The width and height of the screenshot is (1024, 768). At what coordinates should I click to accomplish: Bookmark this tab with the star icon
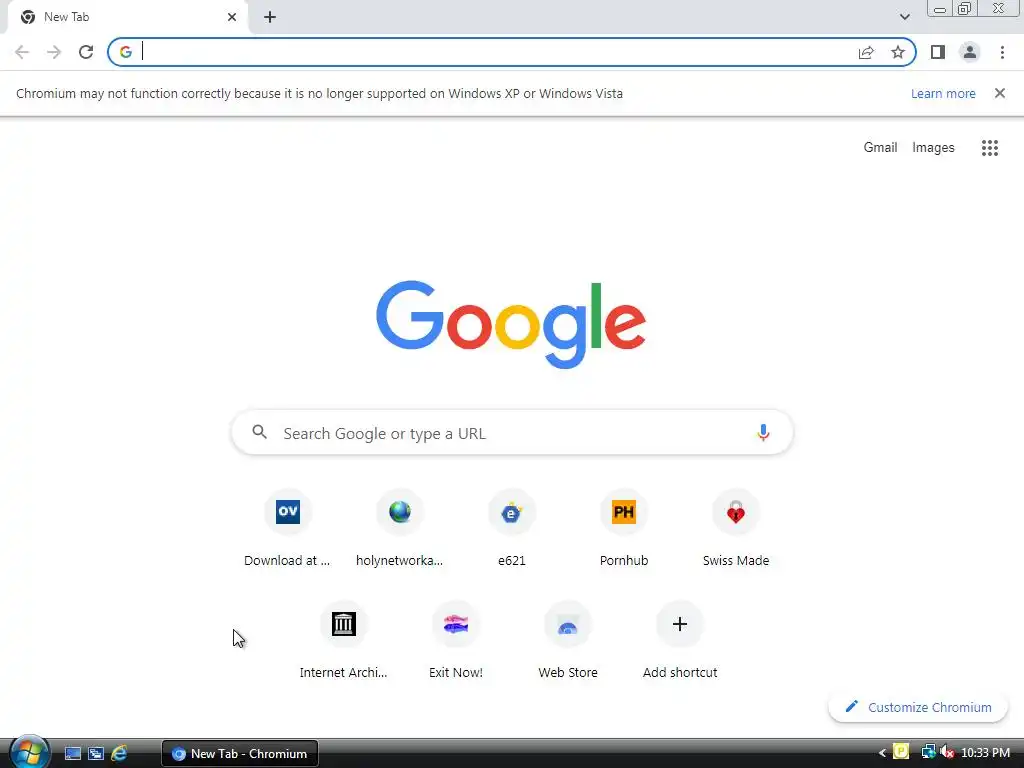coord(898,52)
